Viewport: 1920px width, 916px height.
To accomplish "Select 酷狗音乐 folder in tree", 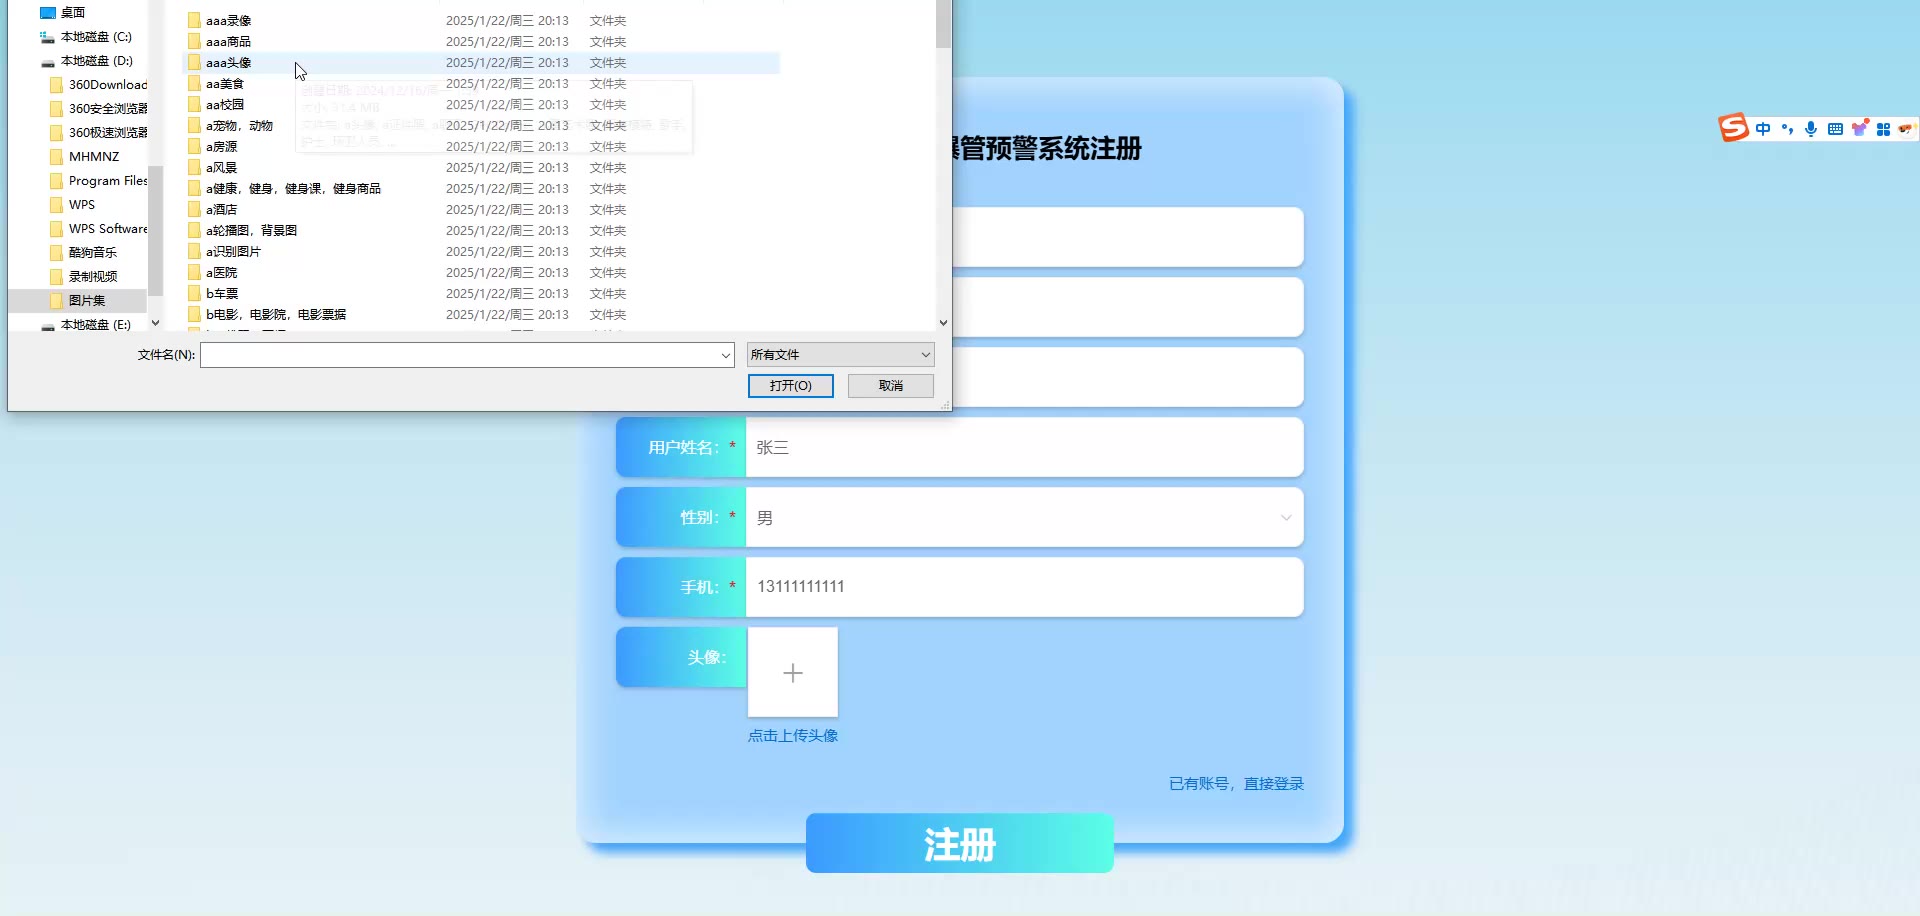I will 84,253.
